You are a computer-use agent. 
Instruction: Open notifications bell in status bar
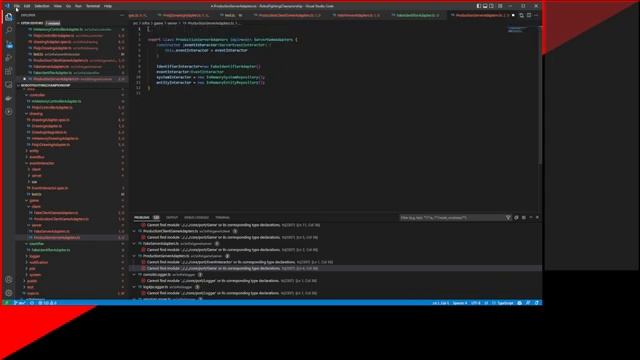(x=537, y=303)
